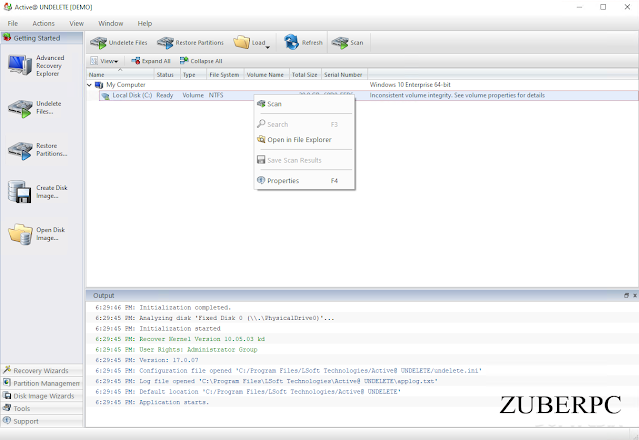Click Collapse All in the tree toolbar
Screen dimensions: 639x440
[201, 61]
